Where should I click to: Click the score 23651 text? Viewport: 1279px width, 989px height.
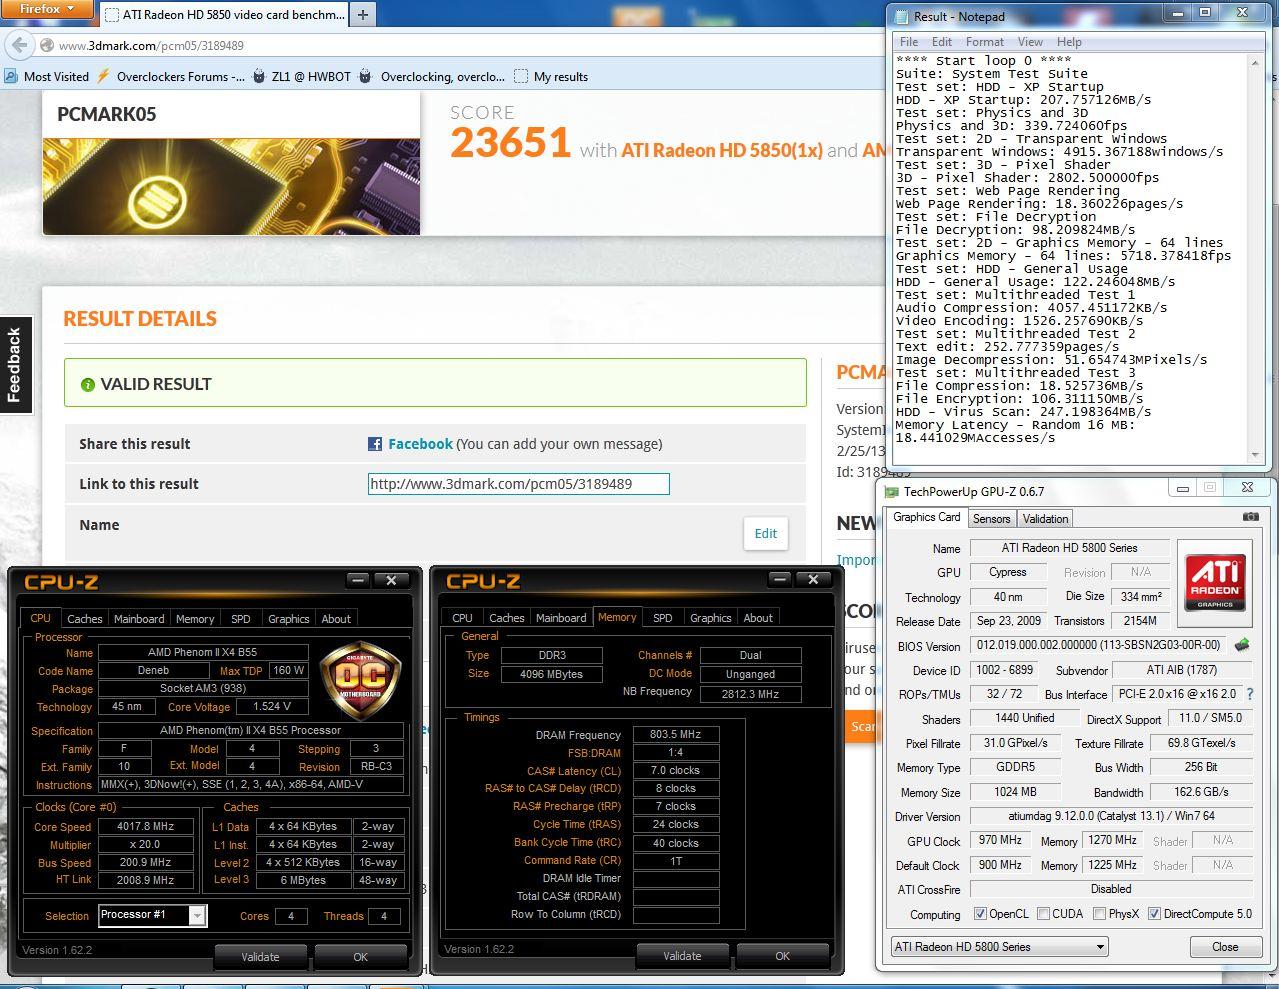510,144
